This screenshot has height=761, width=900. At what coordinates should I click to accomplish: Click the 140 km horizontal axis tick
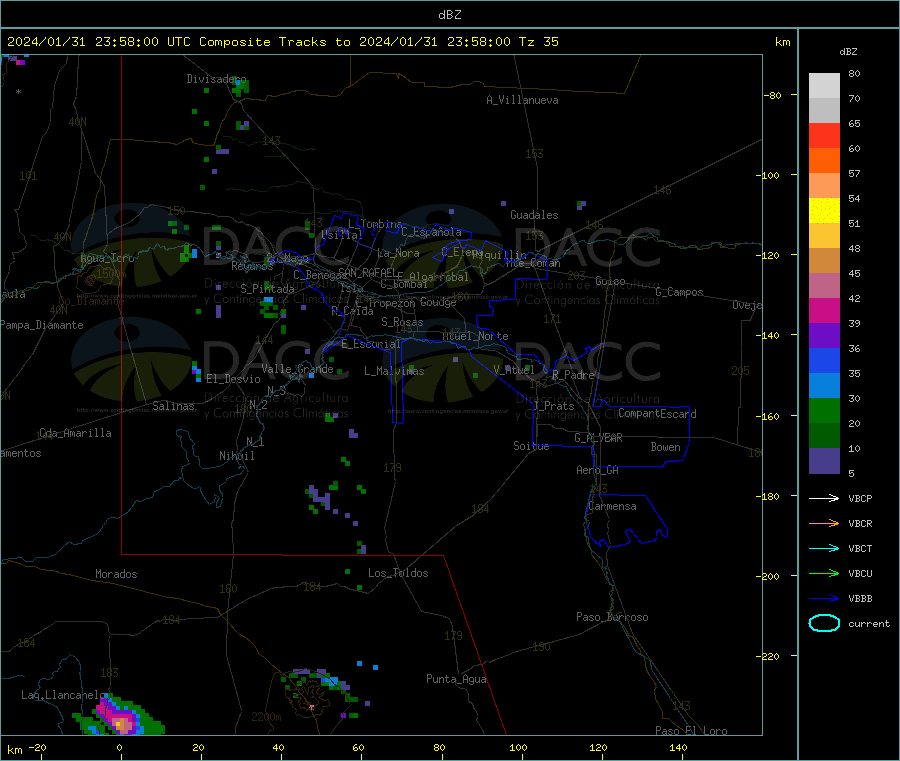click(x=678, y=747)
